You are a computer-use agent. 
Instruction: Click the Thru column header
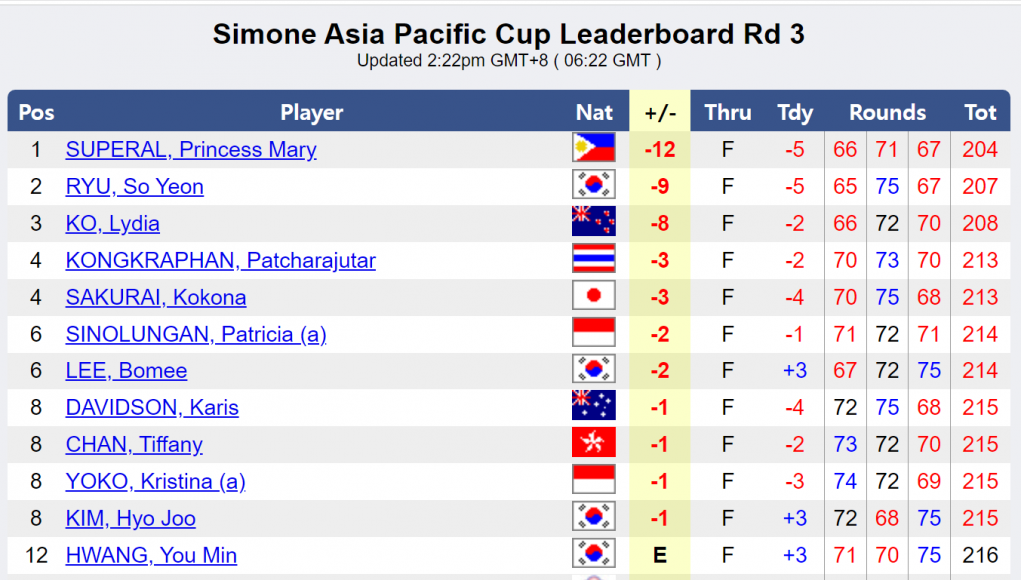727,113
